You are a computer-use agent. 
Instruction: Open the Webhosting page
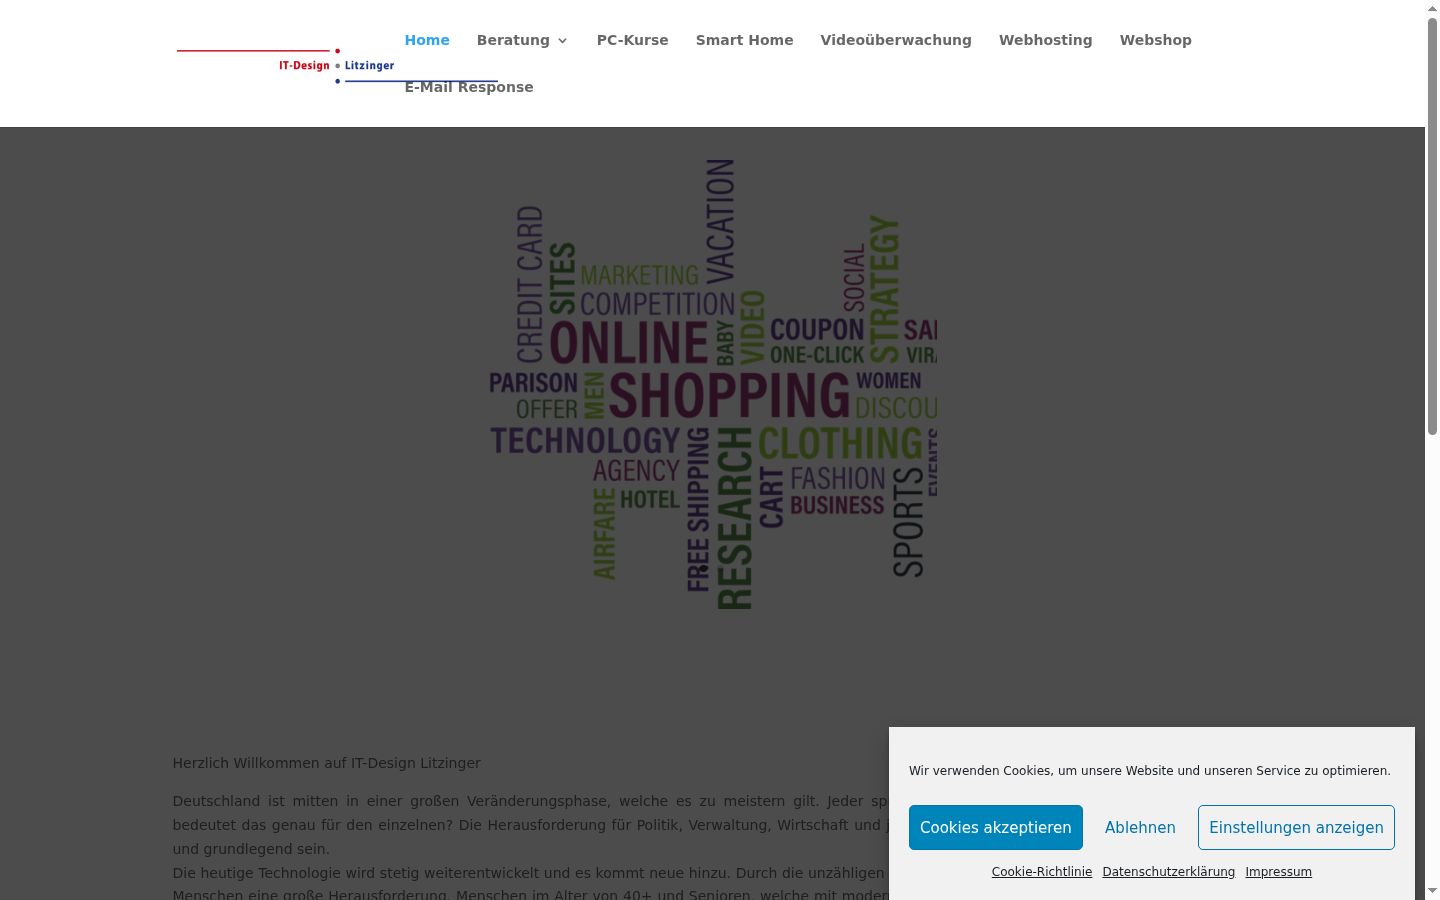coord(1046,40)
